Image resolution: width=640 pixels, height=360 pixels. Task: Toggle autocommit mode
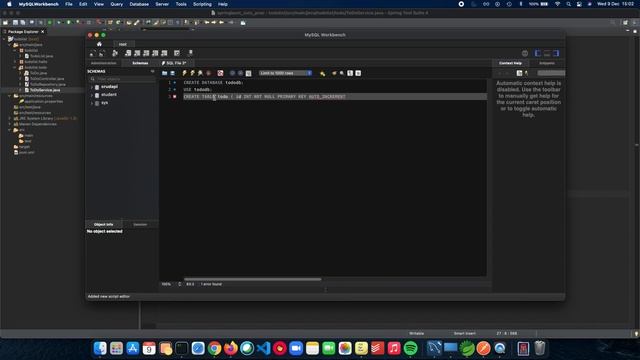tap(249, 73)
